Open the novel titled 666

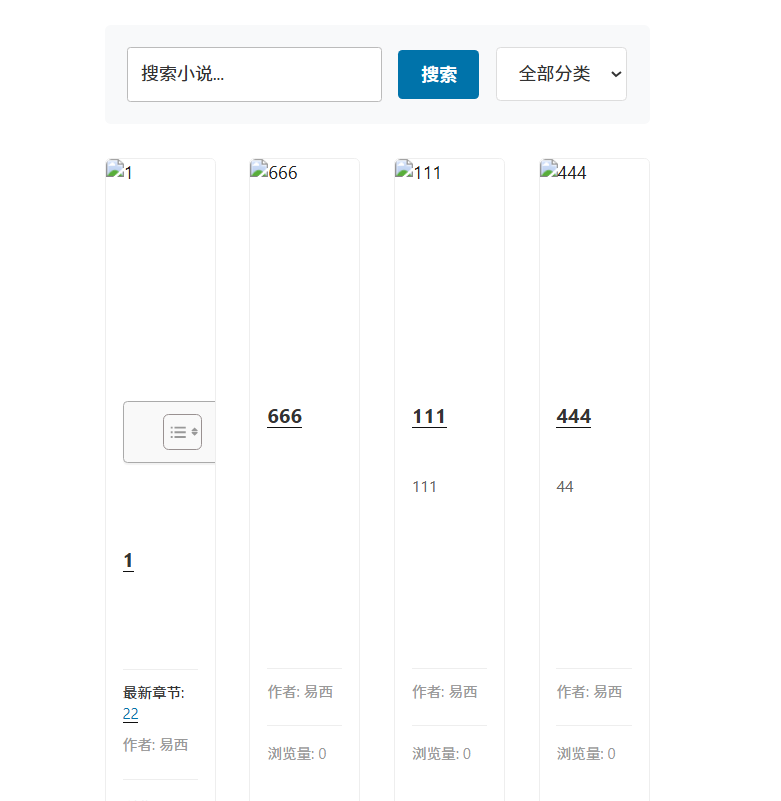point(284,416)
